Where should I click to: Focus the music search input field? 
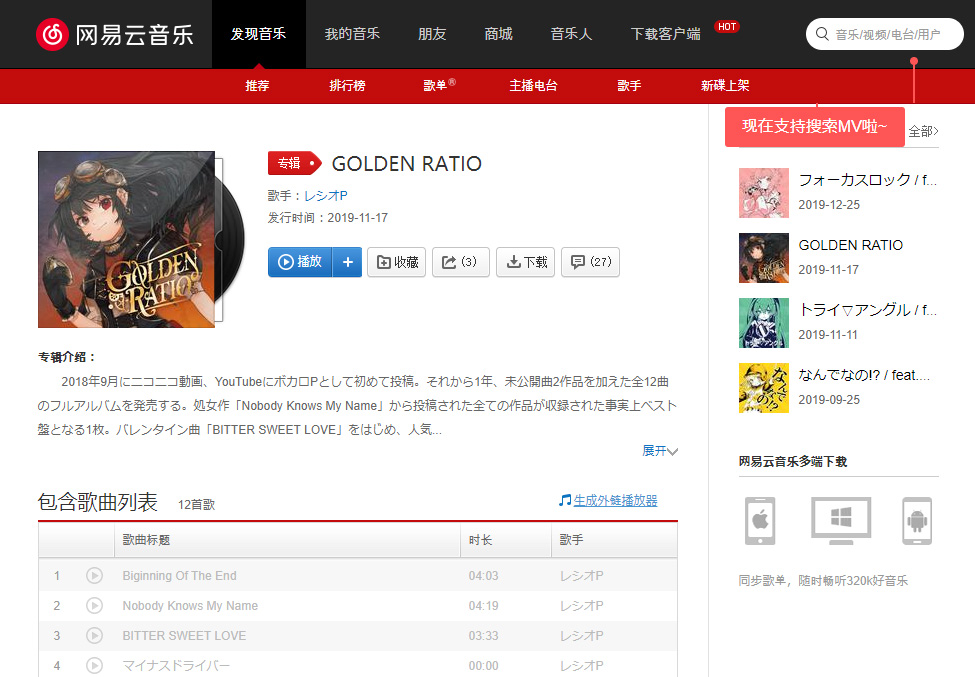point(894,34)
